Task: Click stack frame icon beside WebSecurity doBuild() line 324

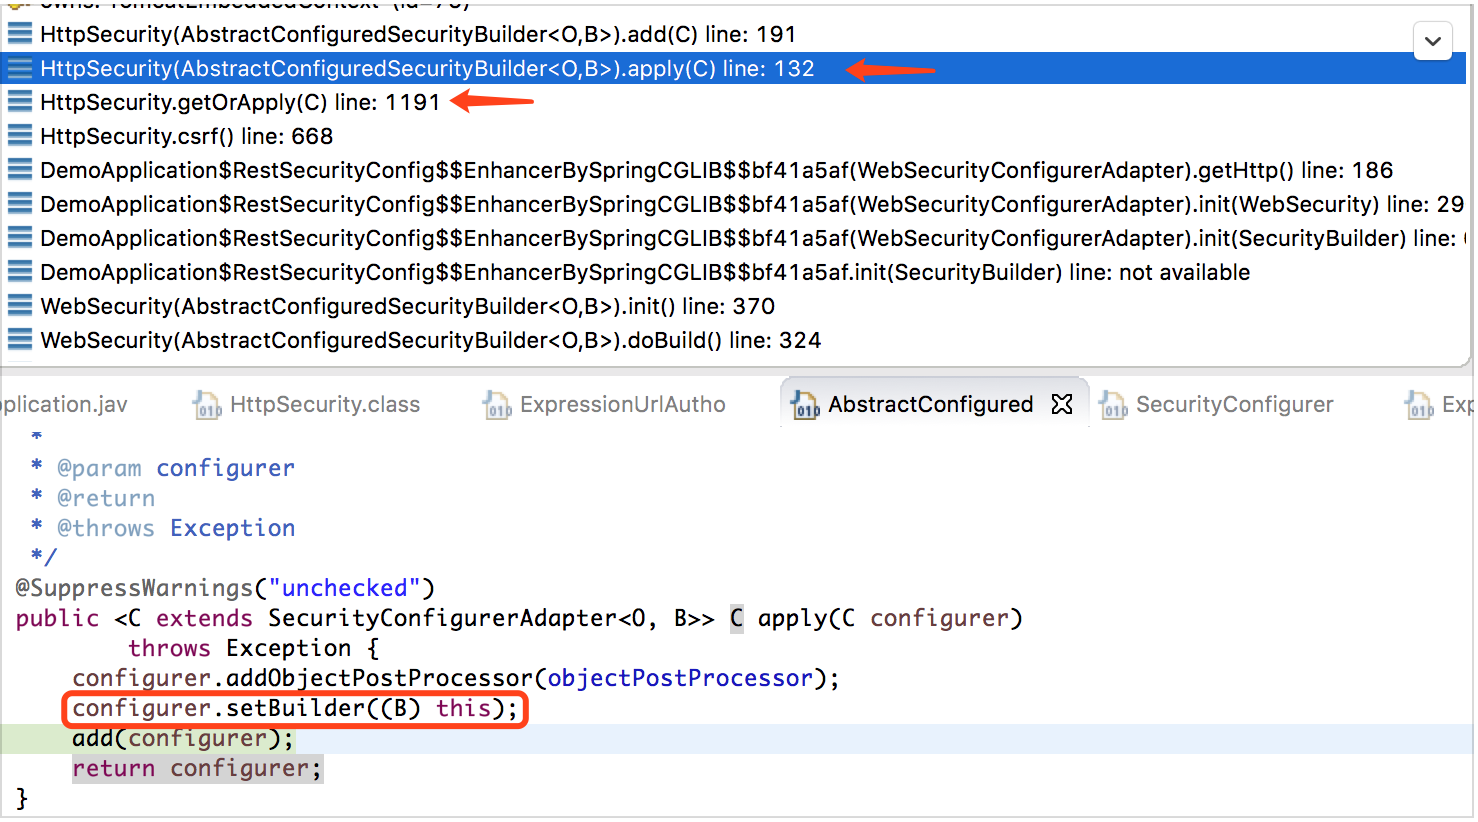Action: point(20,340)
